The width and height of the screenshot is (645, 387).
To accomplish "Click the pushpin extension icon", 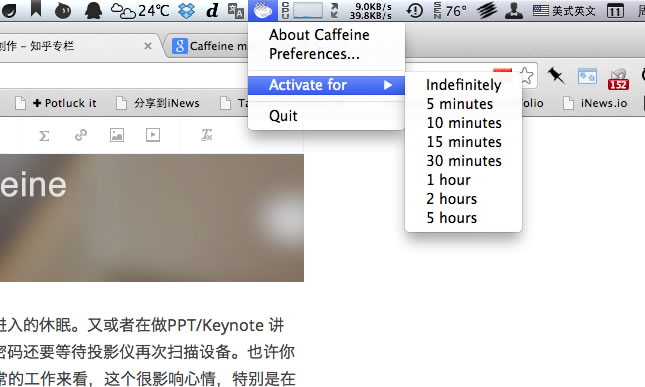I will coord(556,76).
